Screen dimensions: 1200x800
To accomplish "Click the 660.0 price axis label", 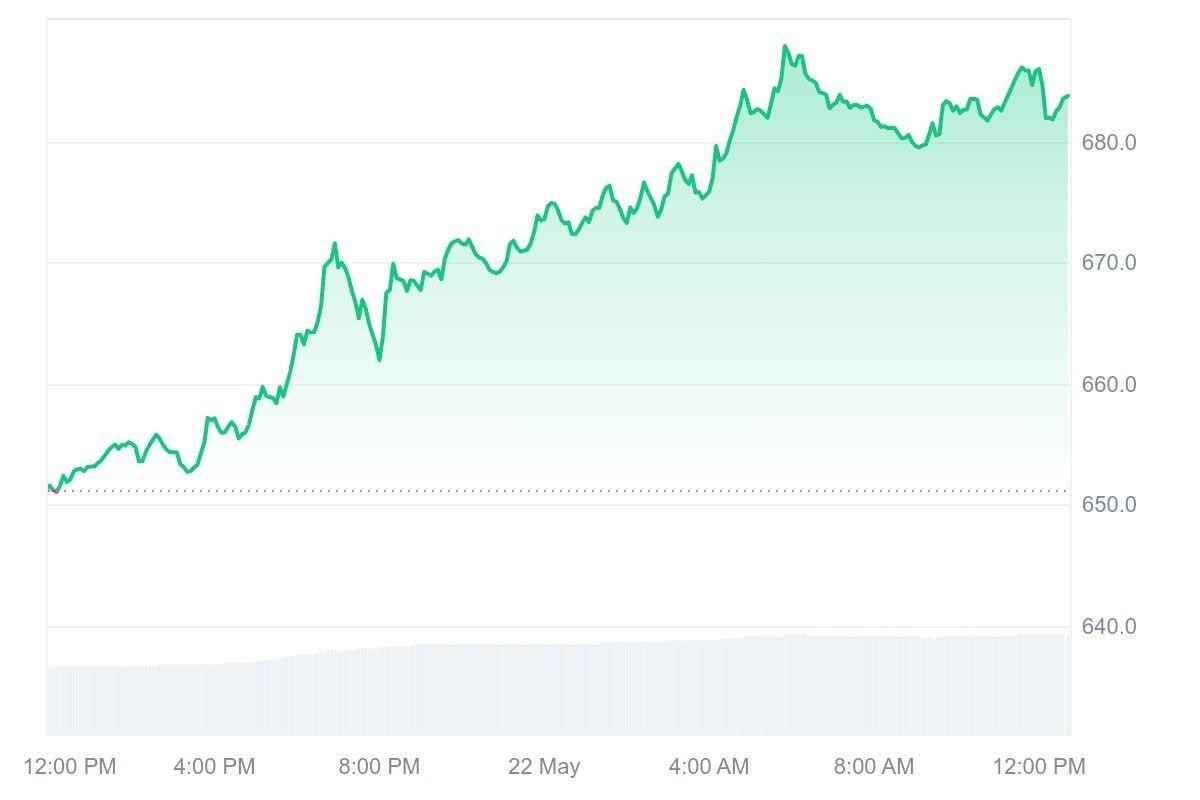I will point(1109,385).
